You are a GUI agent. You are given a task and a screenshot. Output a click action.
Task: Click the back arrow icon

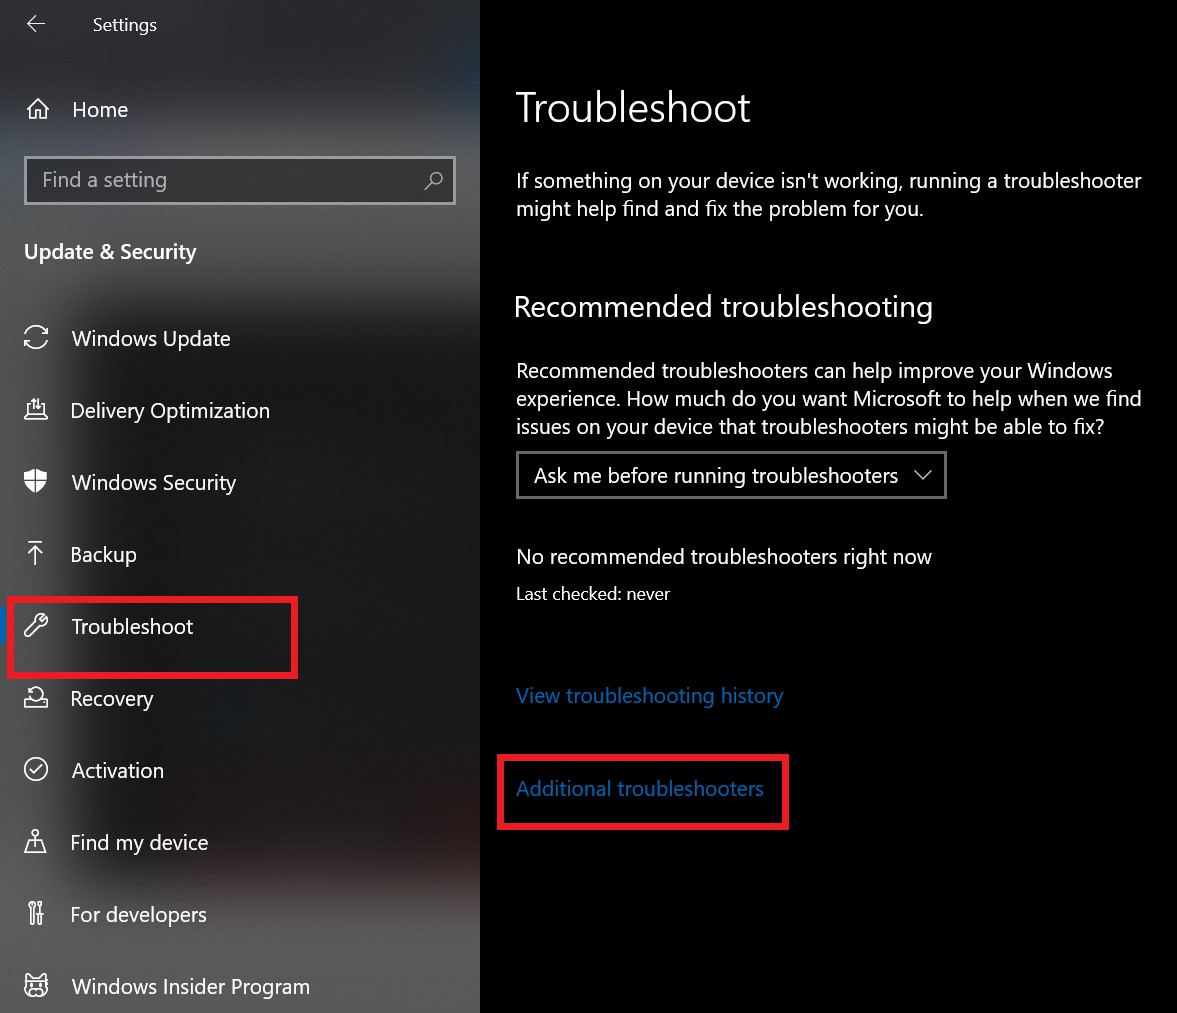[36, 24]
